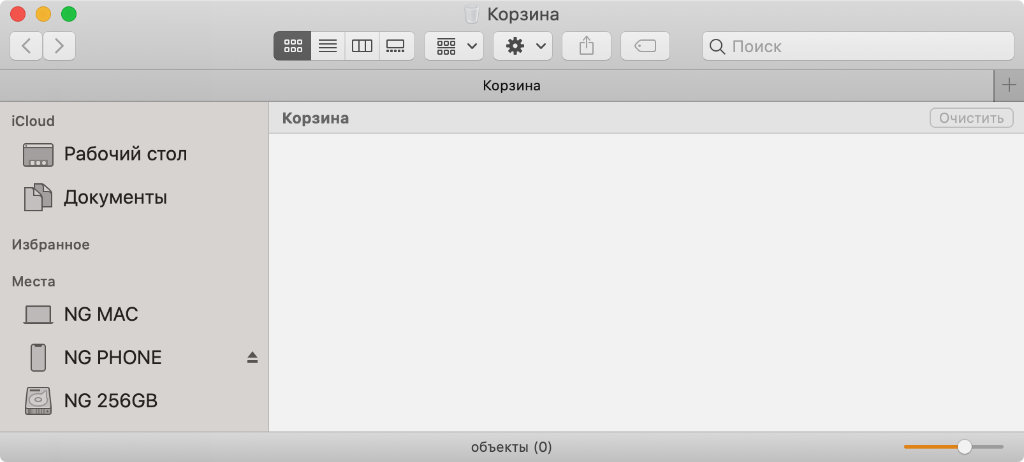Select the NG 256GB drive

[110, 401]
